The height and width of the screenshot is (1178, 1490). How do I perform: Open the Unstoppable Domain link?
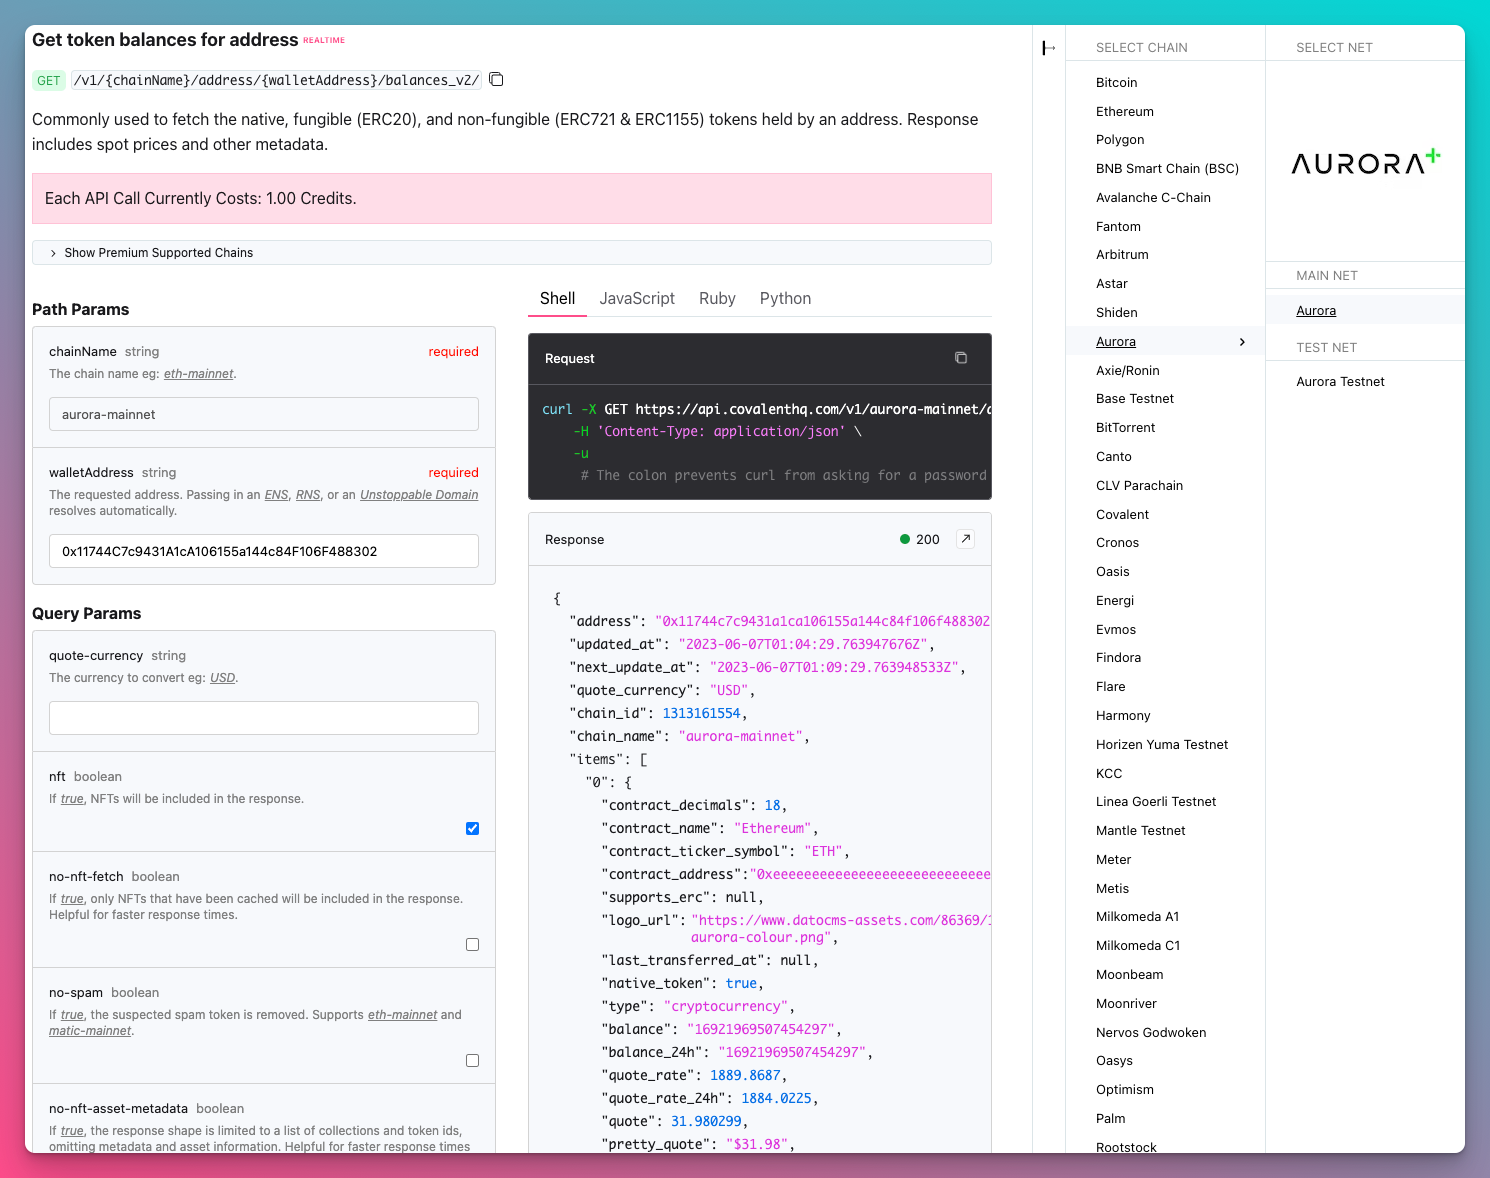(419, 495)
